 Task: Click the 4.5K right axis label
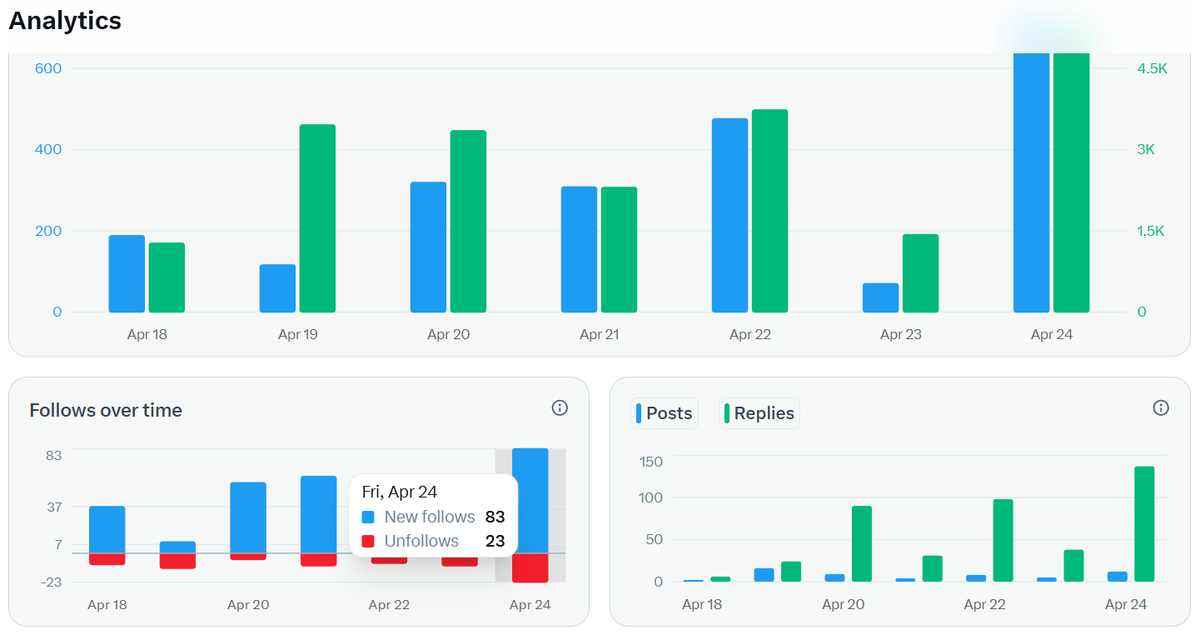click(x=1152, y=68)
